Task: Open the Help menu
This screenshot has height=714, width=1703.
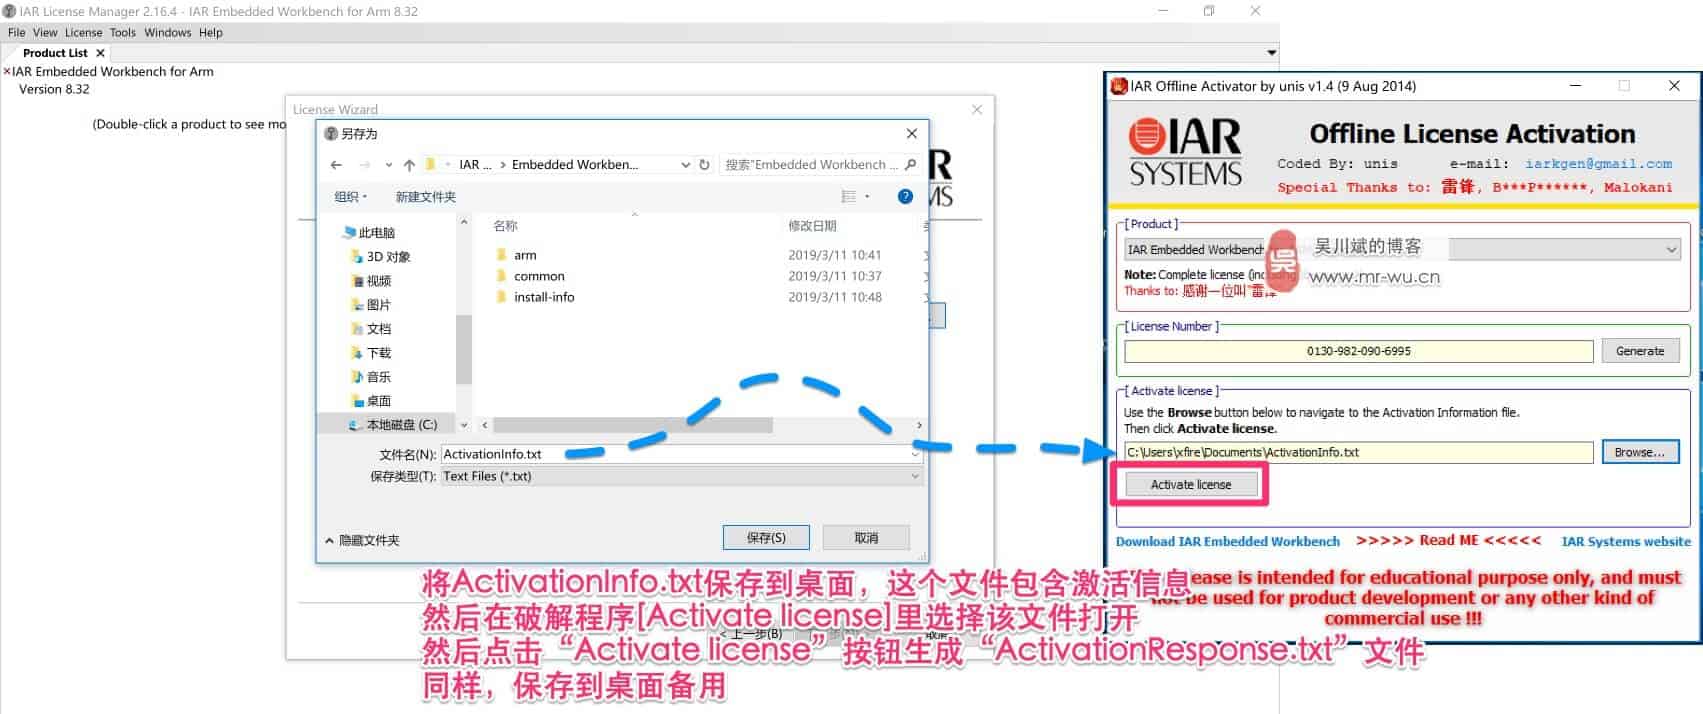Action: [x=210, y=32]
